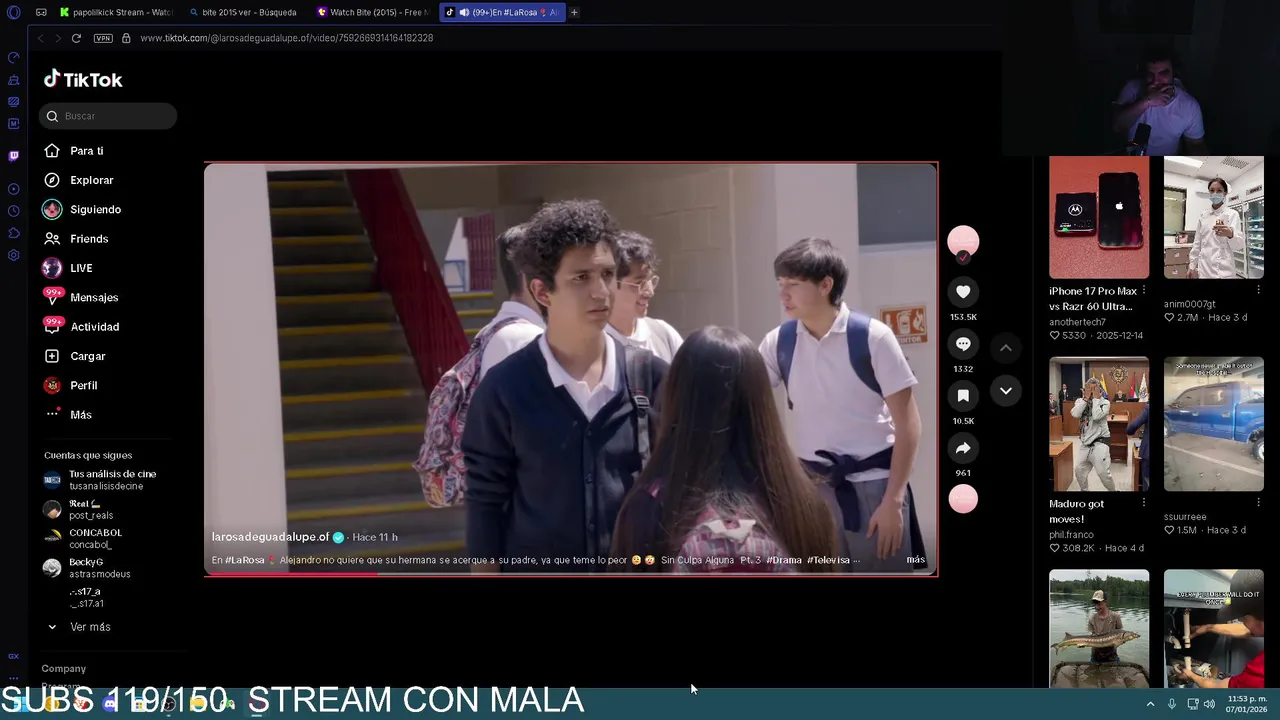
Task: Open options for anim0007gt video
Action: point(1258,290)
